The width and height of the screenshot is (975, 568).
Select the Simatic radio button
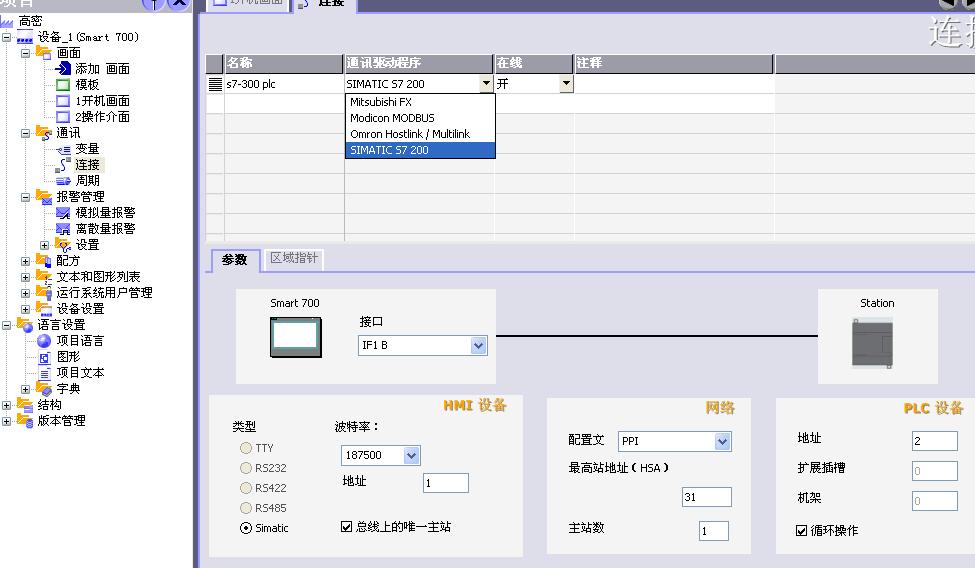click(246, 528)
